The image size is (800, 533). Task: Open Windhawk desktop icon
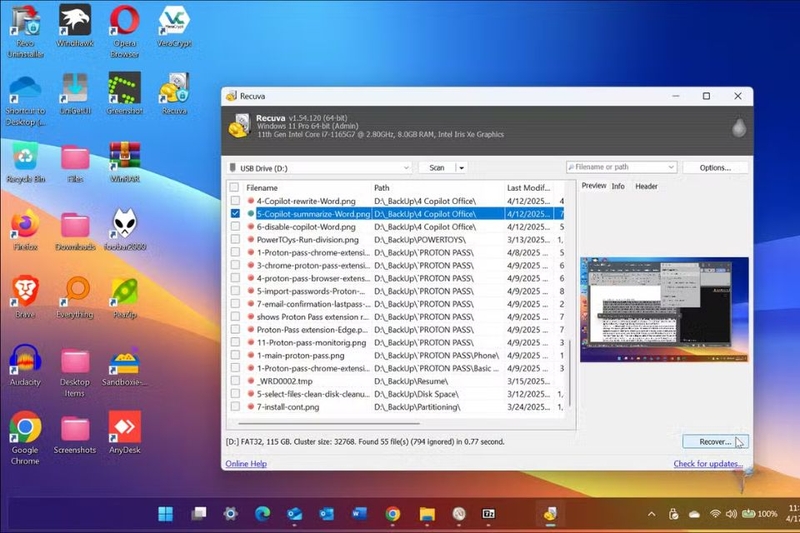(x=75, y=26)
